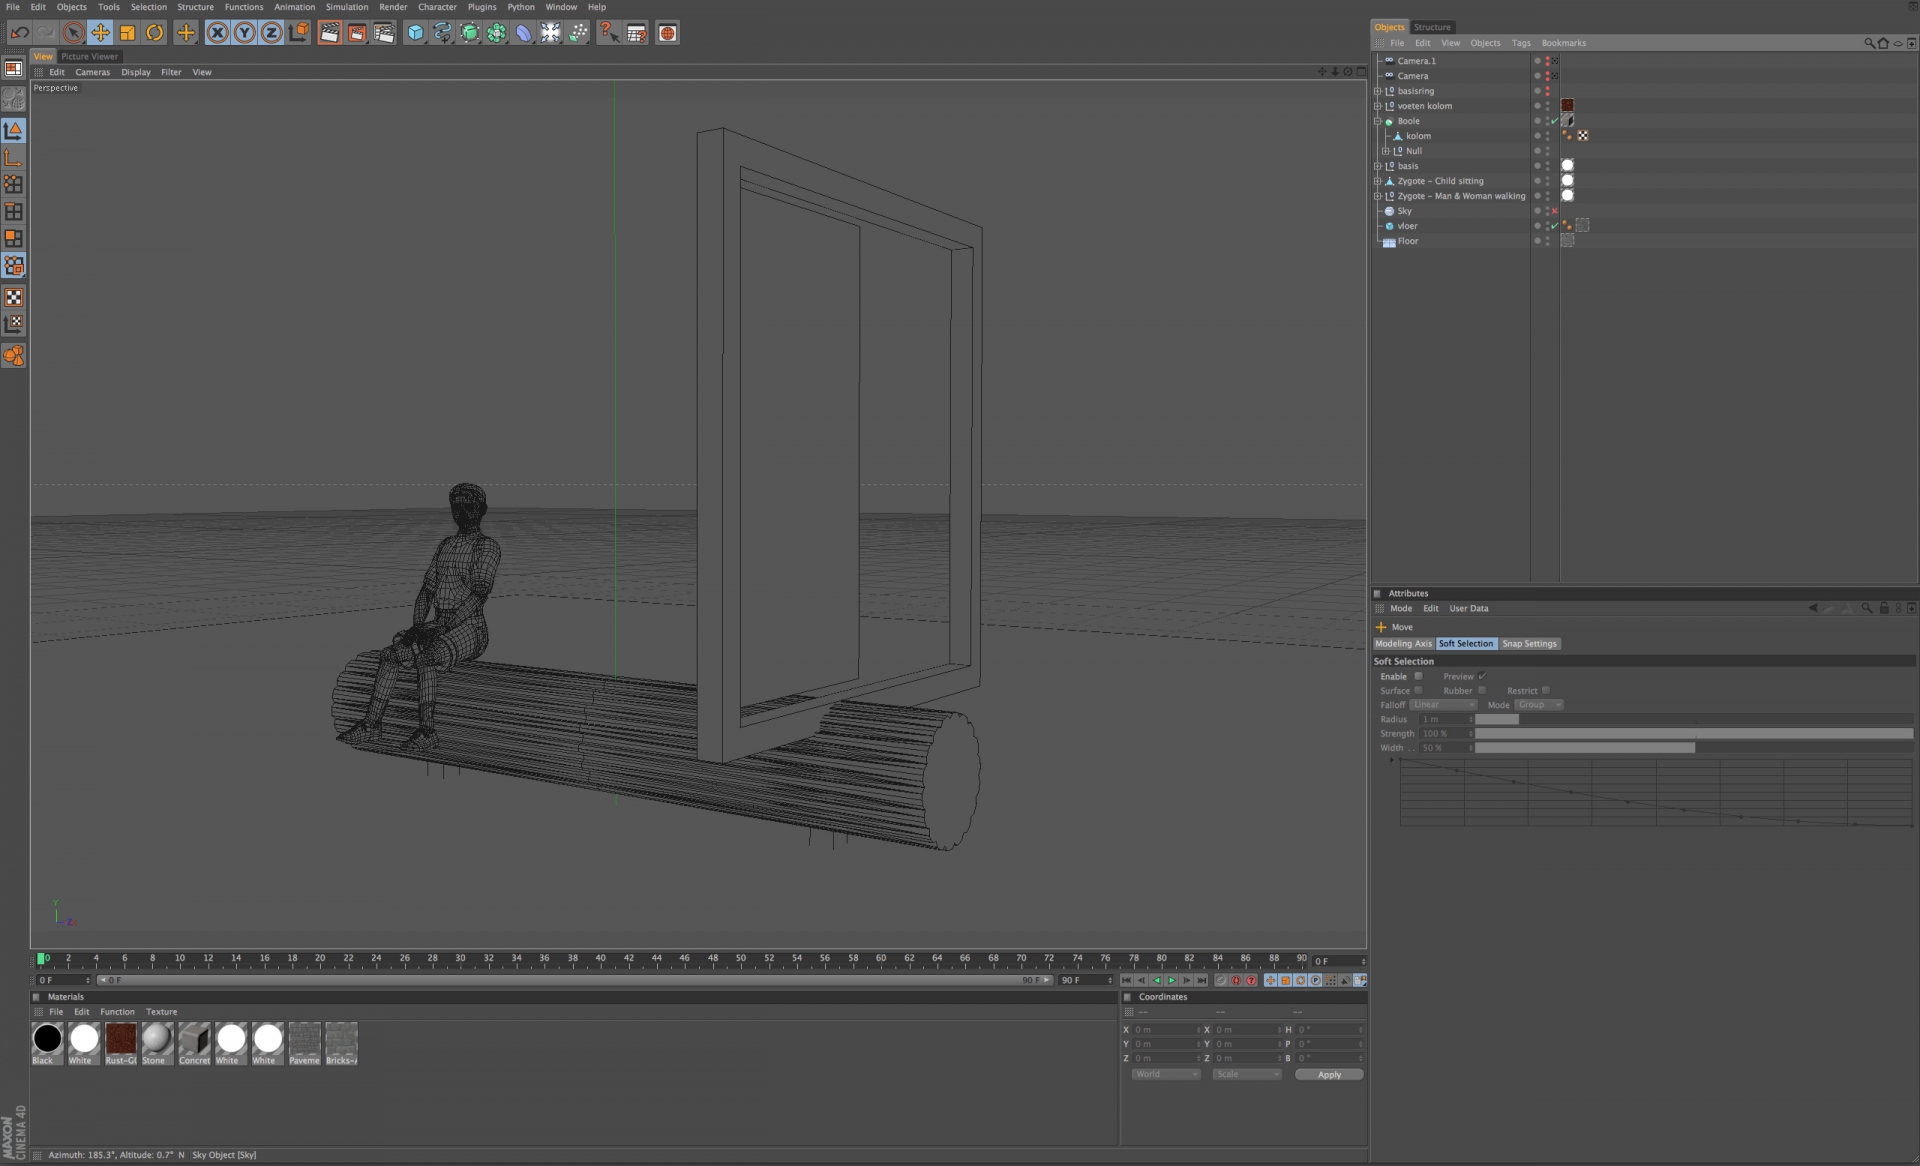Add a Cube primitive object
1920x1166 pixels.
(415, 33)
